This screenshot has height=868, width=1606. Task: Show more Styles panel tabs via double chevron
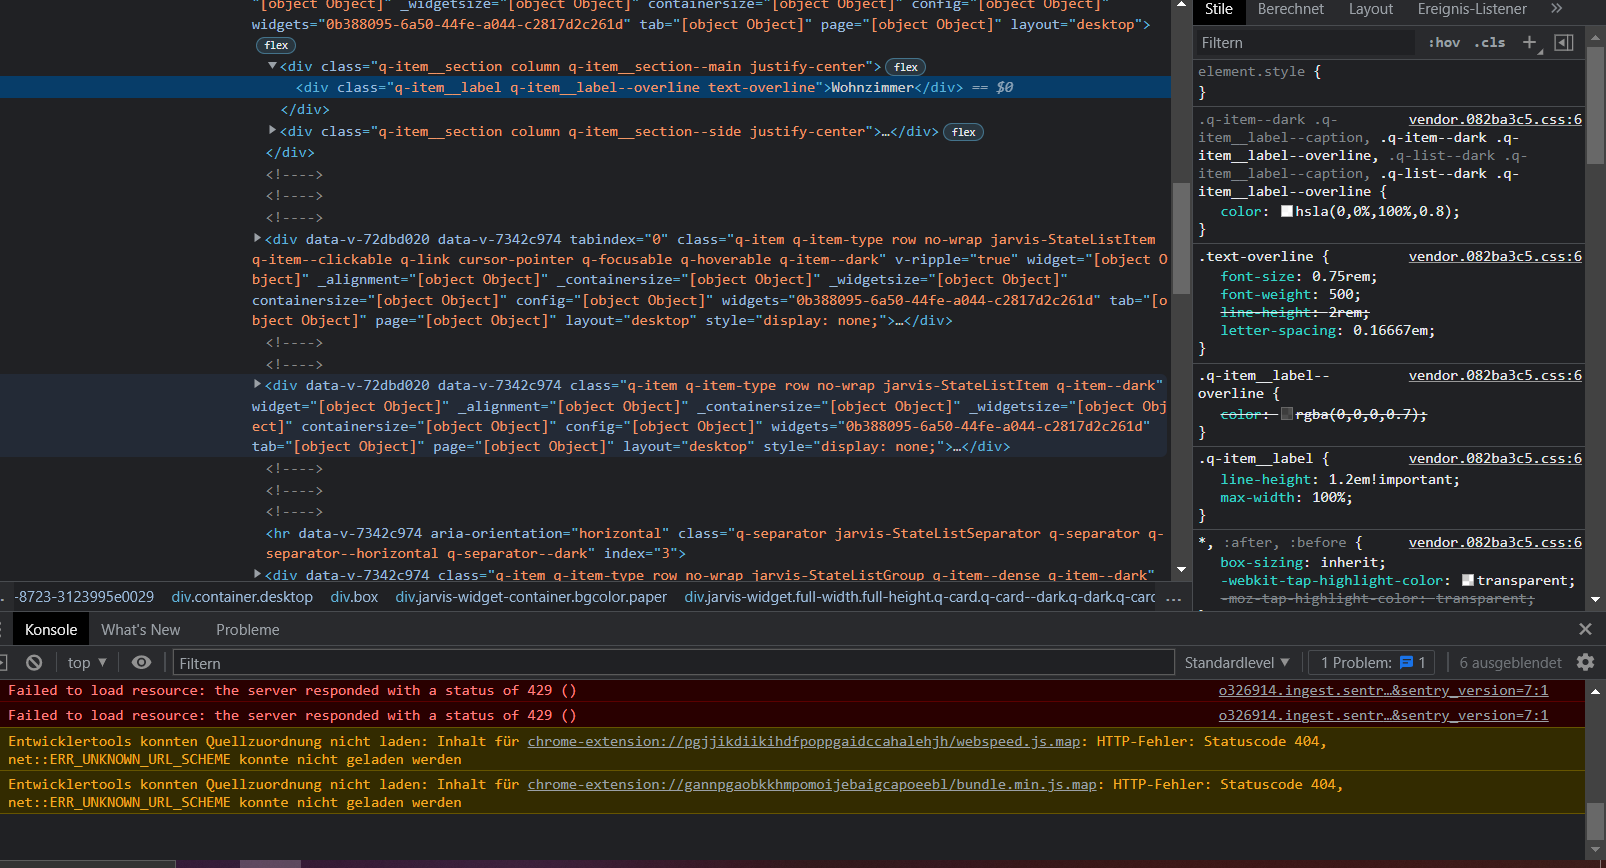[x=1556, y=9]
